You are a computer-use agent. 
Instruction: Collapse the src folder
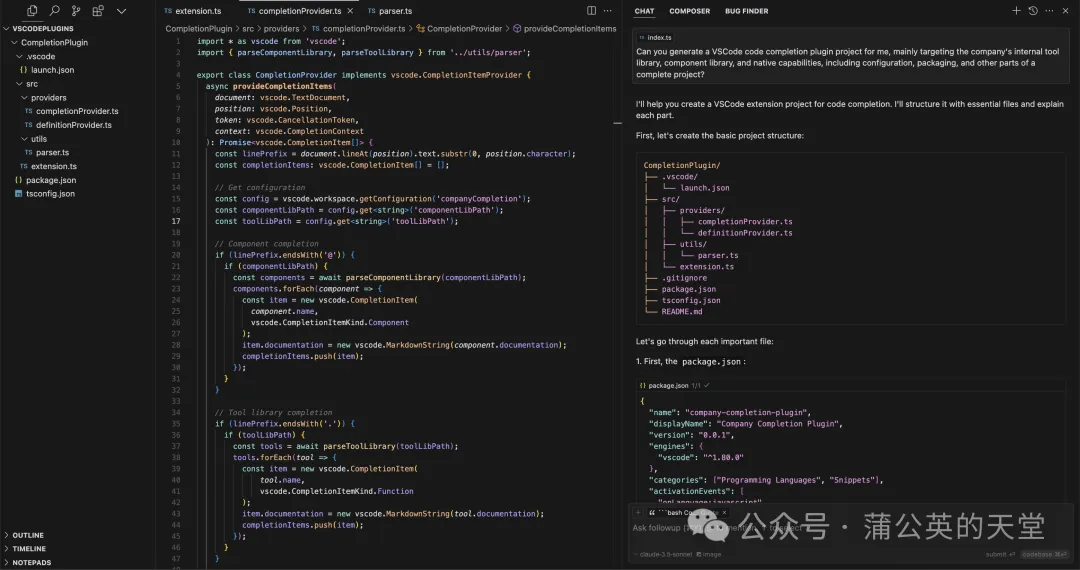[x=28, y=84]
